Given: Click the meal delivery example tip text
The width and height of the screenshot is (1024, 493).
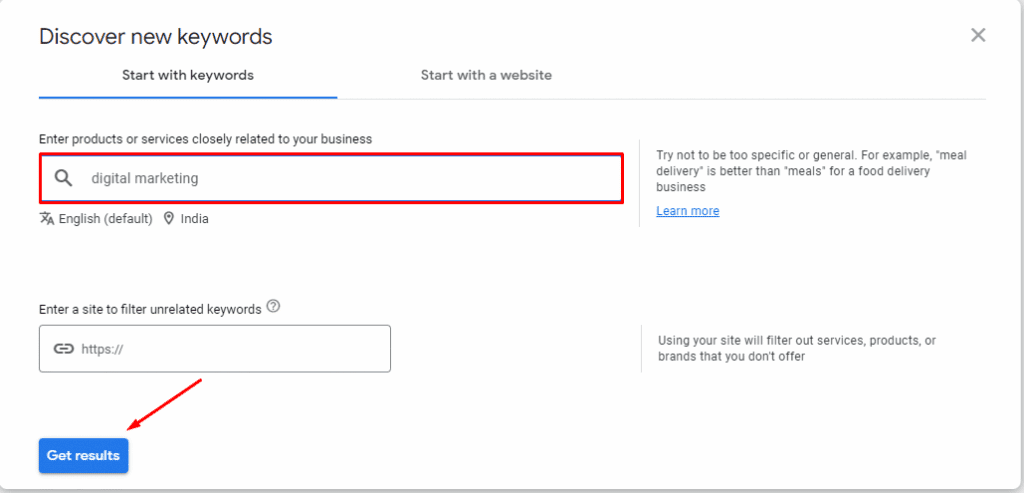Looking at the screenshot, I should 810,171.
